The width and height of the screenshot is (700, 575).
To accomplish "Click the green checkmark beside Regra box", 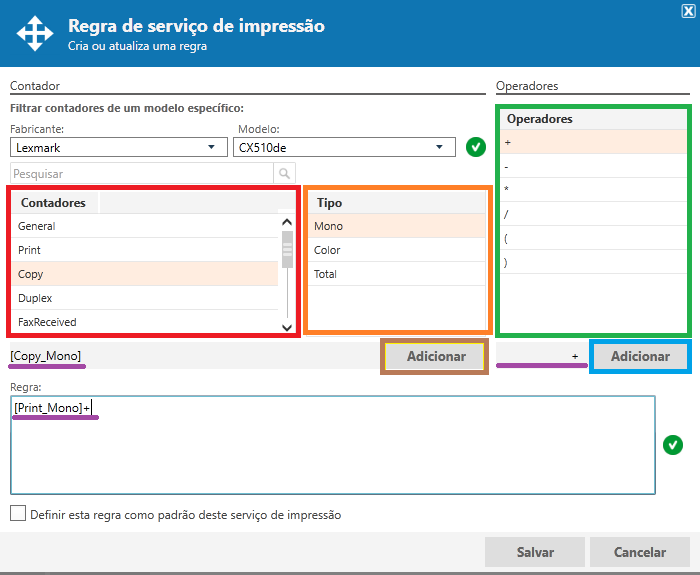I will pyautogui.click(x=673, y=445).
